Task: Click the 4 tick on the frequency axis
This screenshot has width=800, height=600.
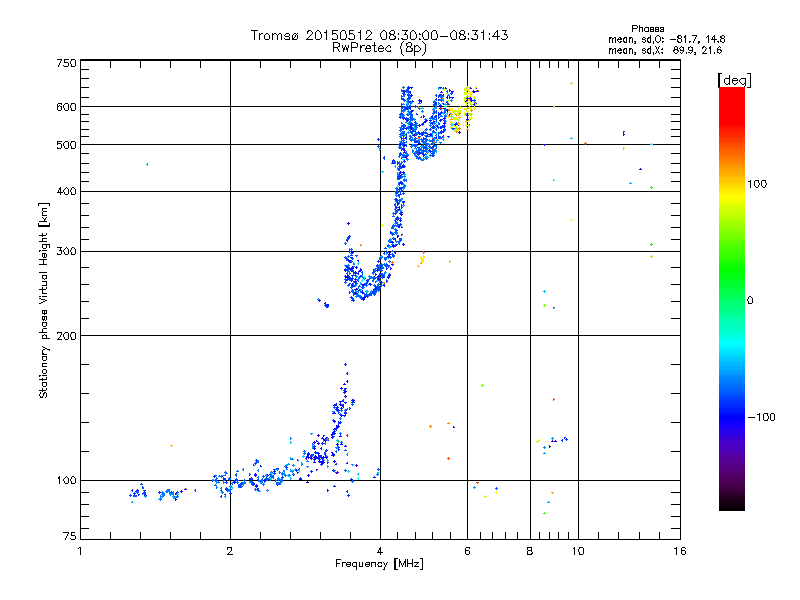Action: tap(380, 551)
